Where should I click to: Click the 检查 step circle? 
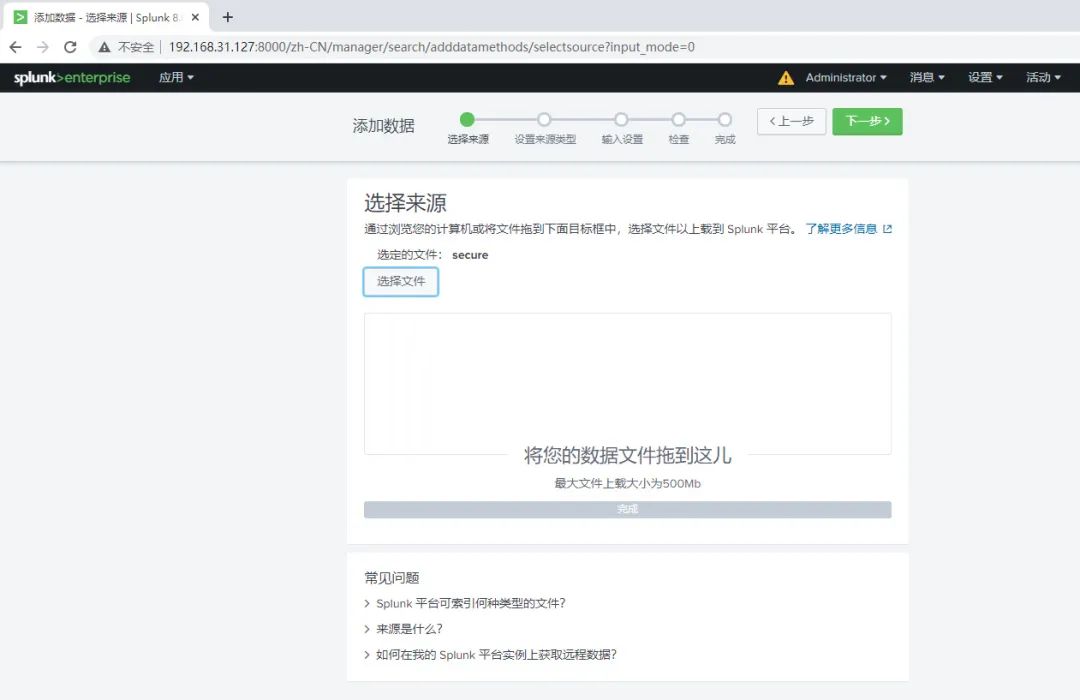click(x=678, y=119)
